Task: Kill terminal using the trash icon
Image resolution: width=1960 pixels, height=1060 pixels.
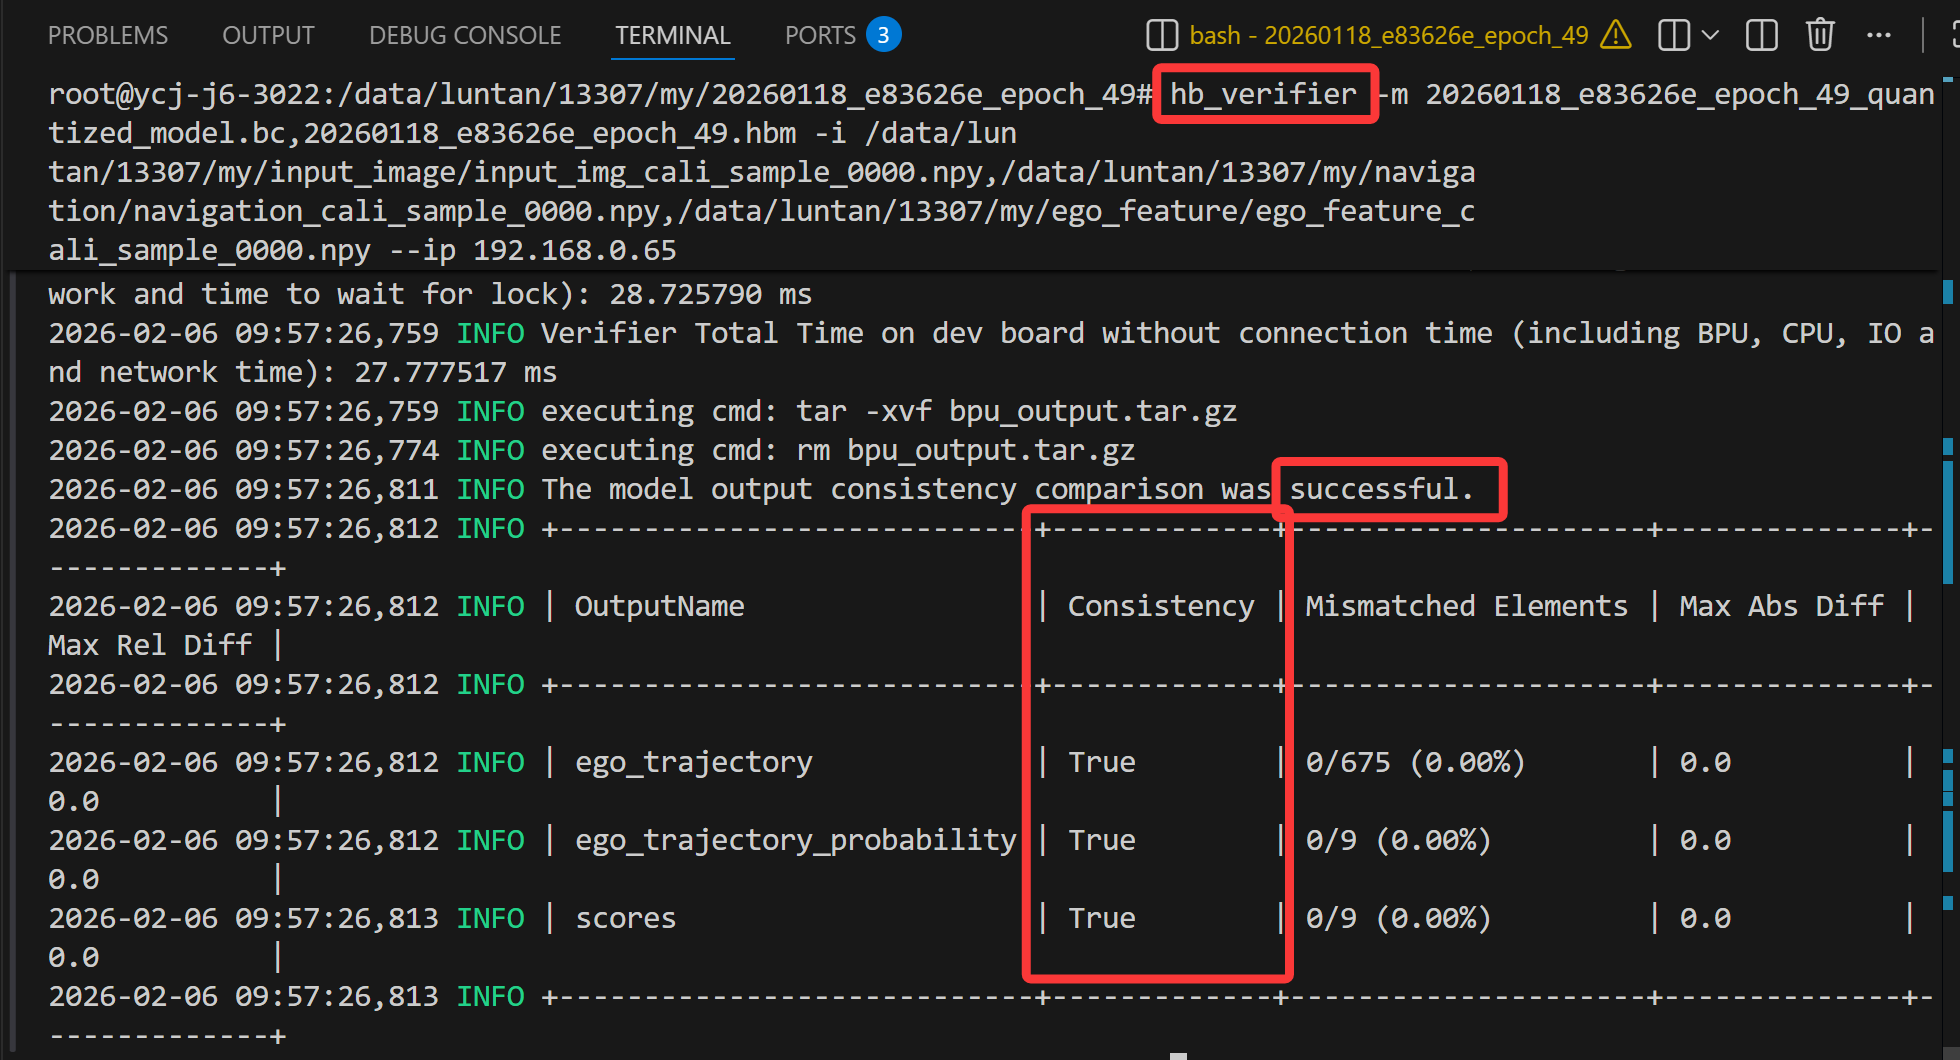Action: click(x=1820, y=36)
